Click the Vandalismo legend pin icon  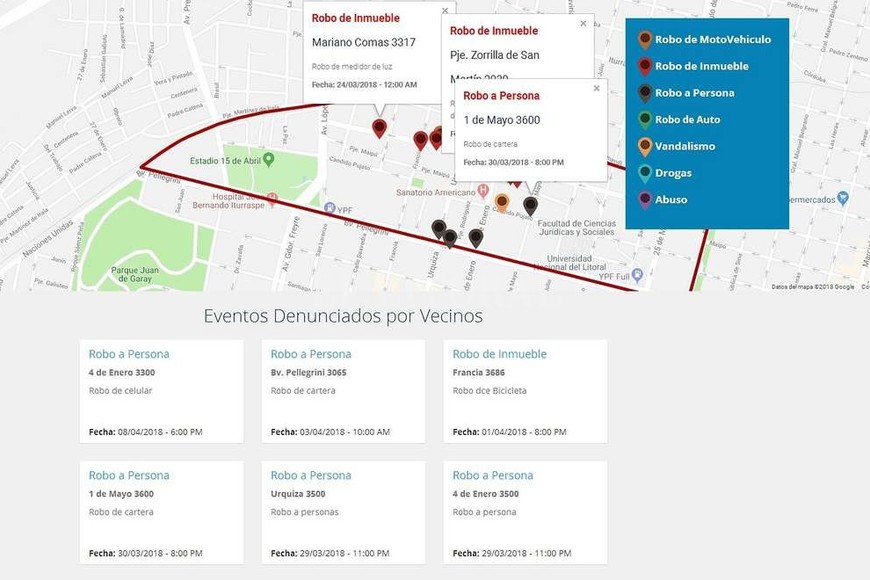tap(645, 147)
